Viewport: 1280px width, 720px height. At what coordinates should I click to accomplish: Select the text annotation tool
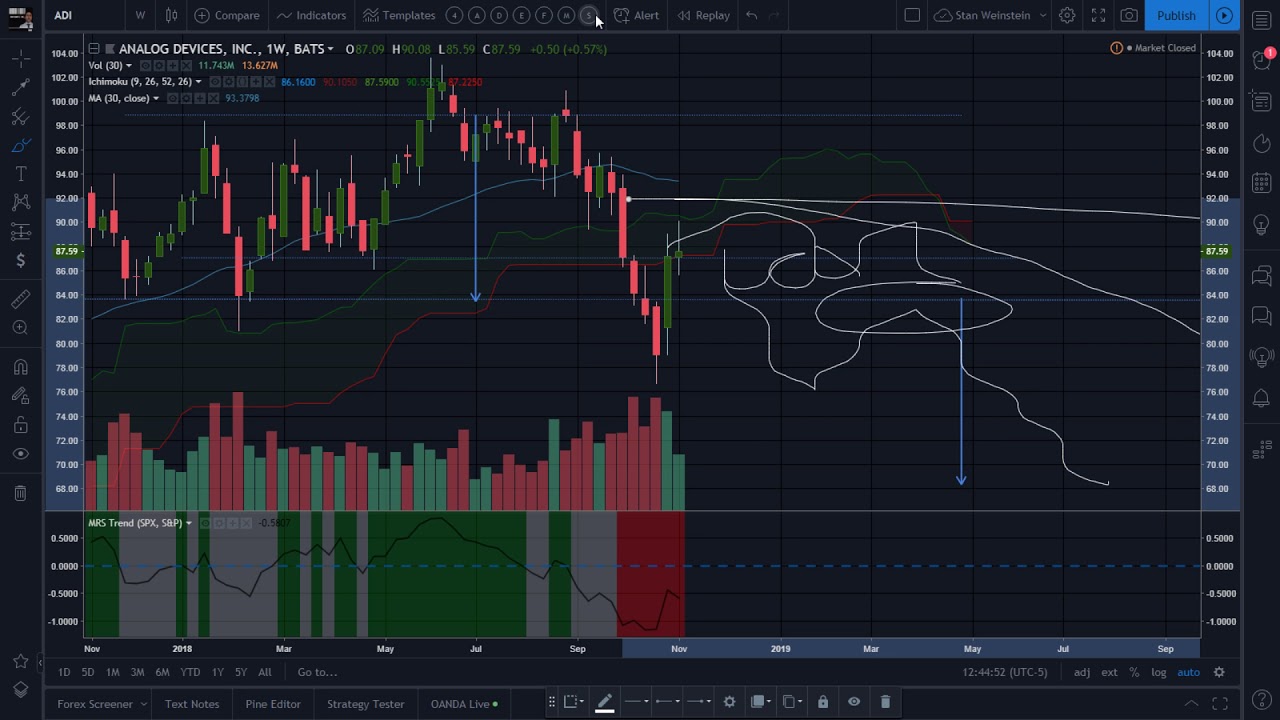tap(20, 175)
